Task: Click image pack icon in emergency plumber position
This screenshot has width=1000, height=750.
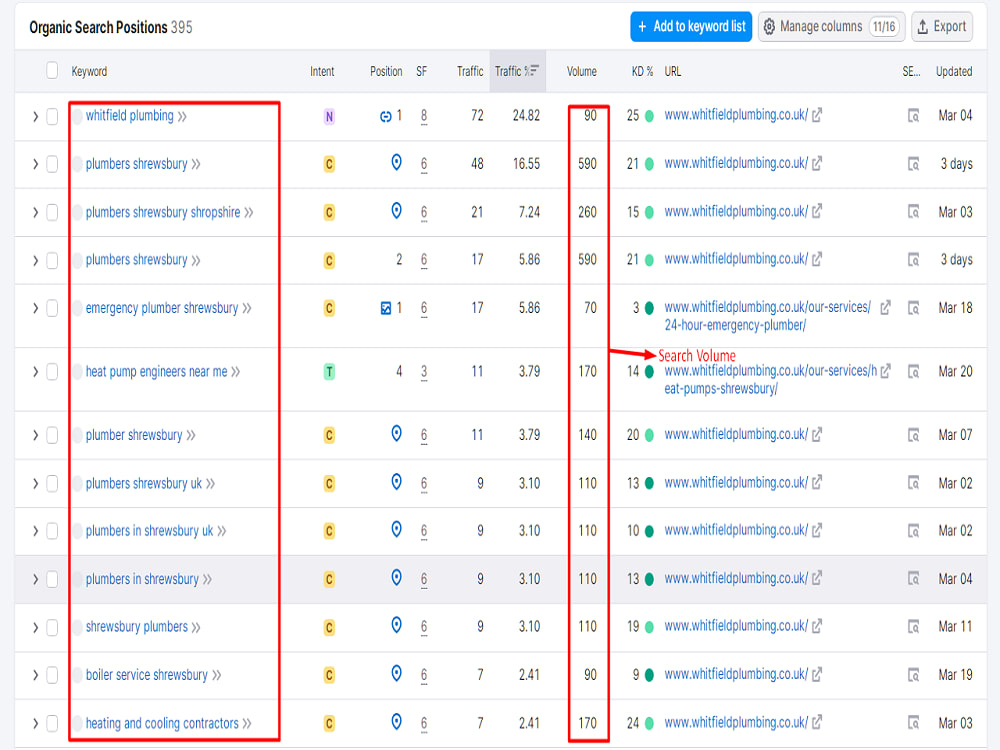Action: 385,308
